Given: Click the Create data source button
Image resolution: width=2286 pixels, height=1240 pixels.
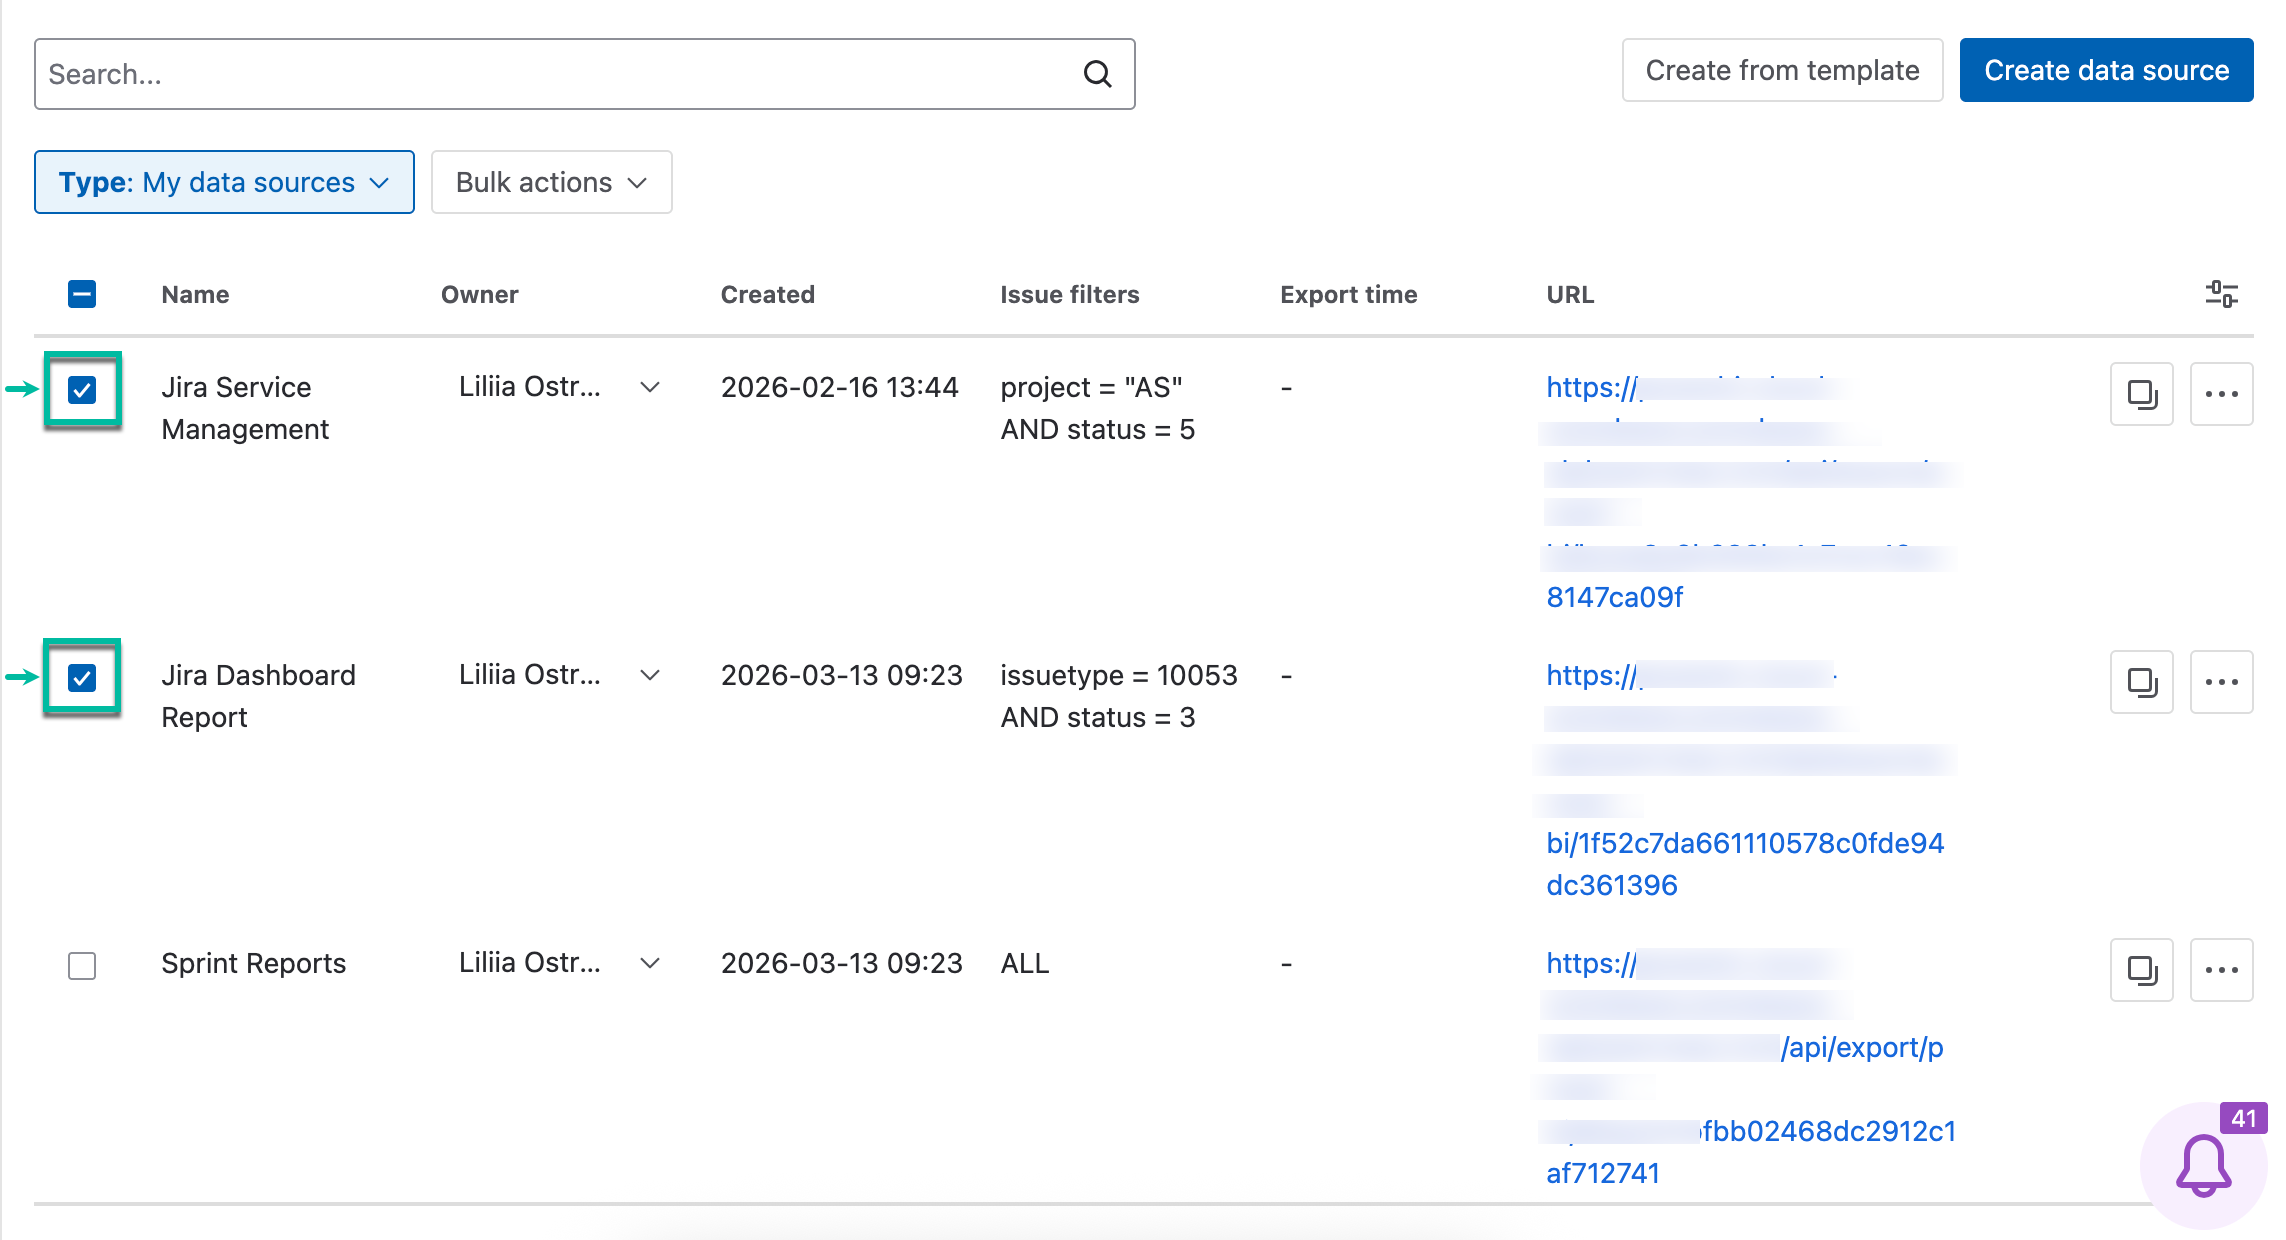Looking at the screenshot, I should 2106,70.
